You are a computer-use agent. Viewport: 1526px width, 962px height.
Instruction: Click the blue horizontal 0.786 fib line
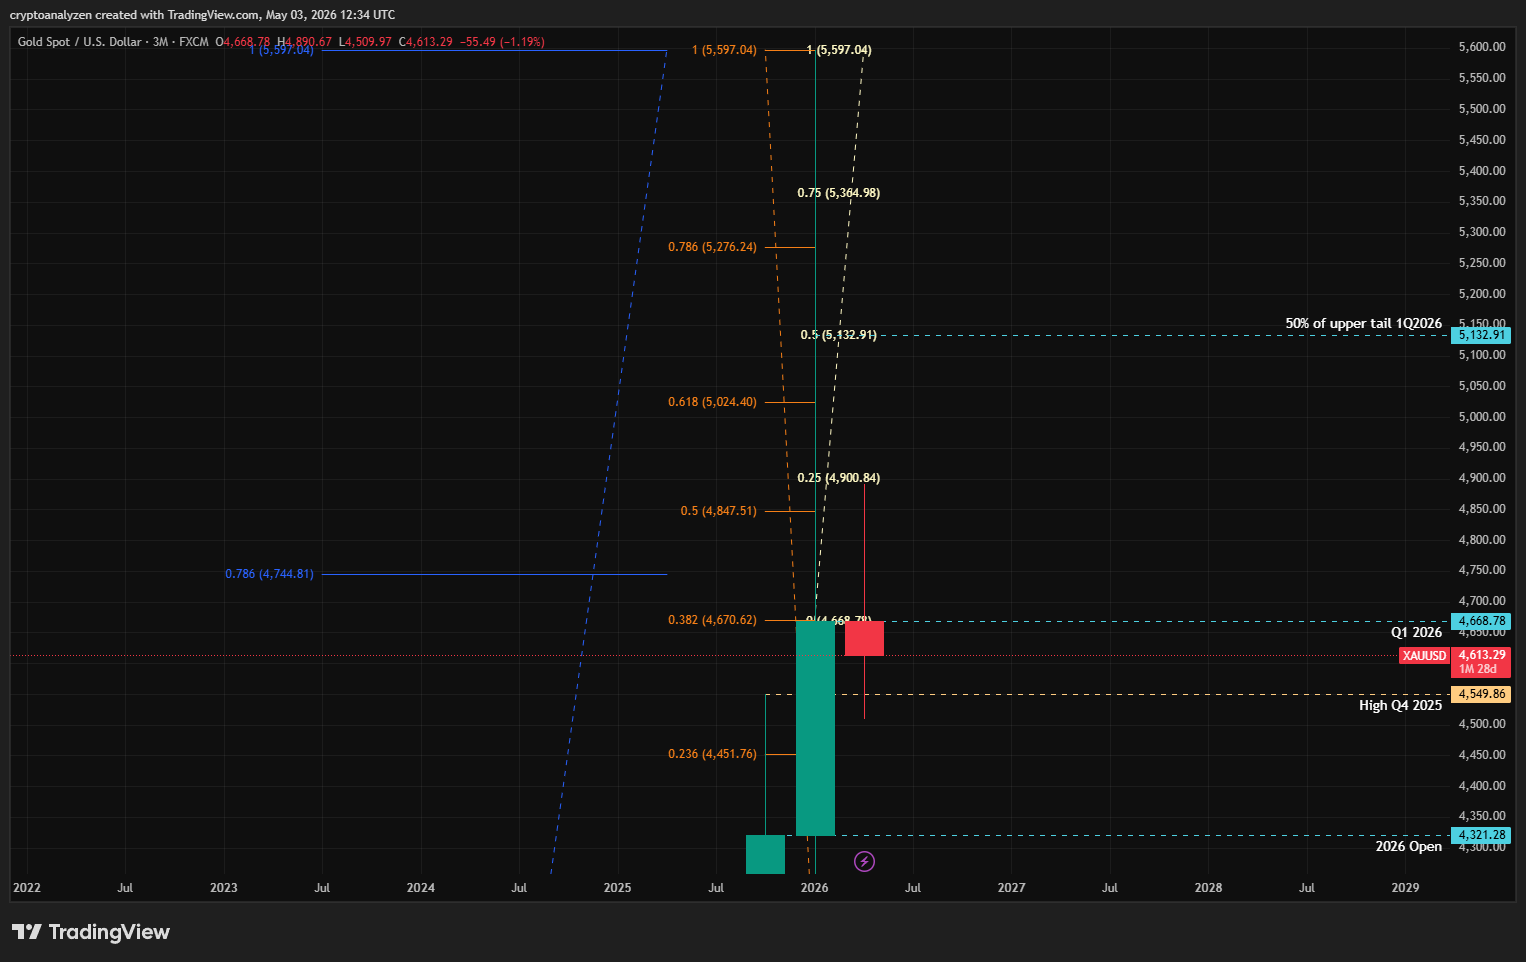(494, 574)
